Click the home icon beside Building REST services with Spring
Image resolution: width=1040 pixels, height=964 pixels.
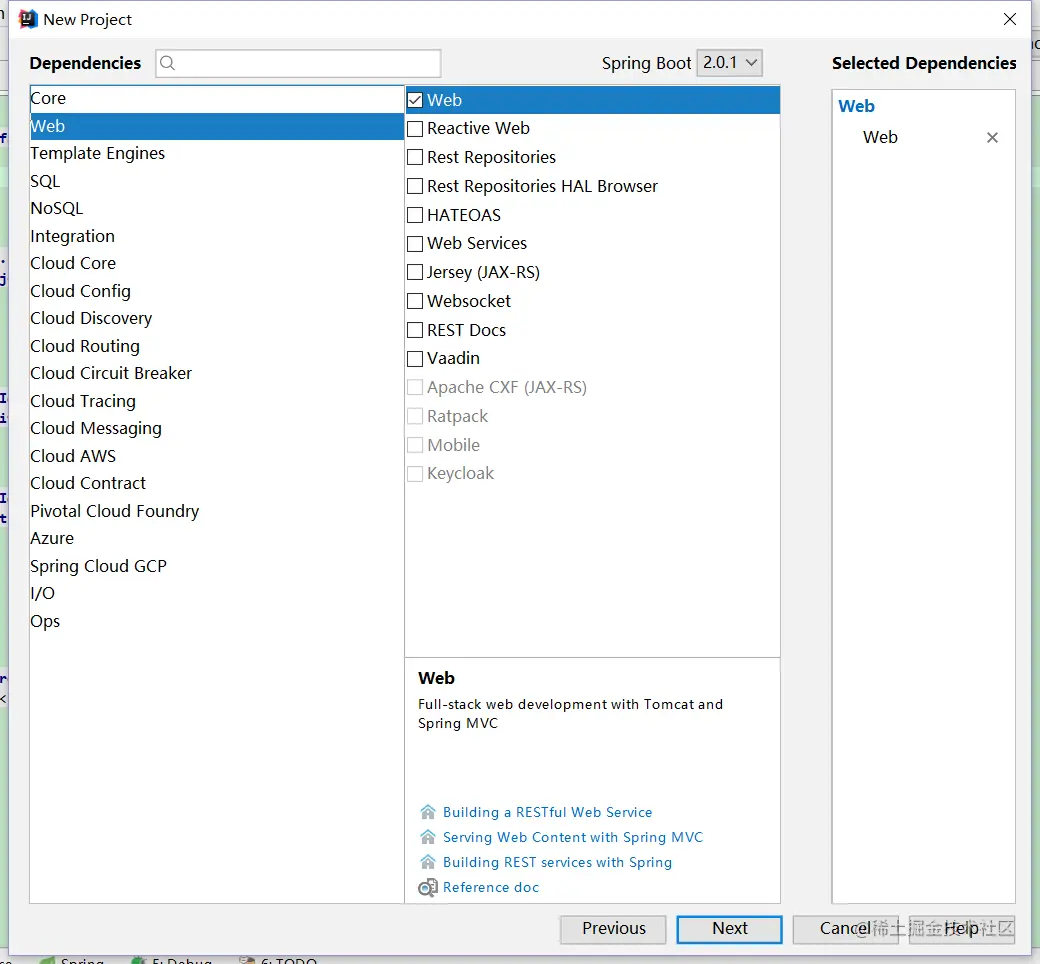[x=428, y=862]
